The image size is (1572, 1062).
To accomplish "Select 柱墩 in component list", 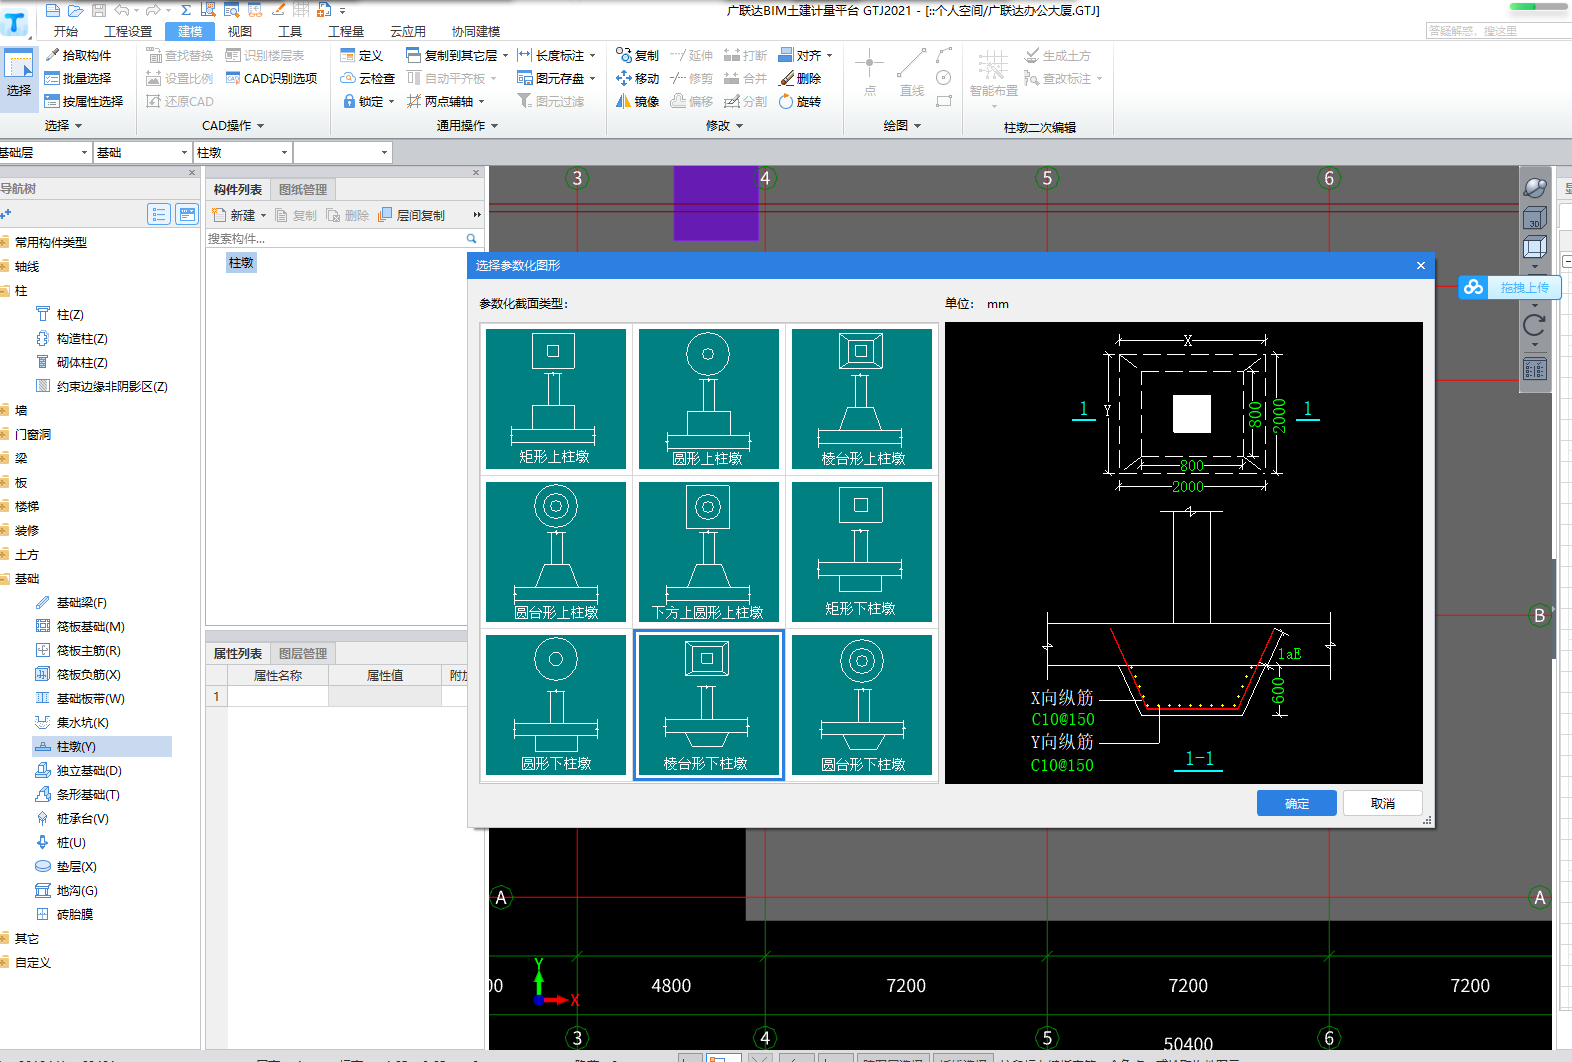I will [241, 262].
